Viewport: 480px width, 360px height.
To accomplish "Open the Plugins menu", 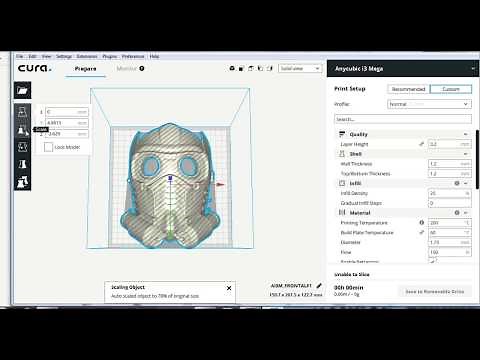I will (x=110, y=56).
